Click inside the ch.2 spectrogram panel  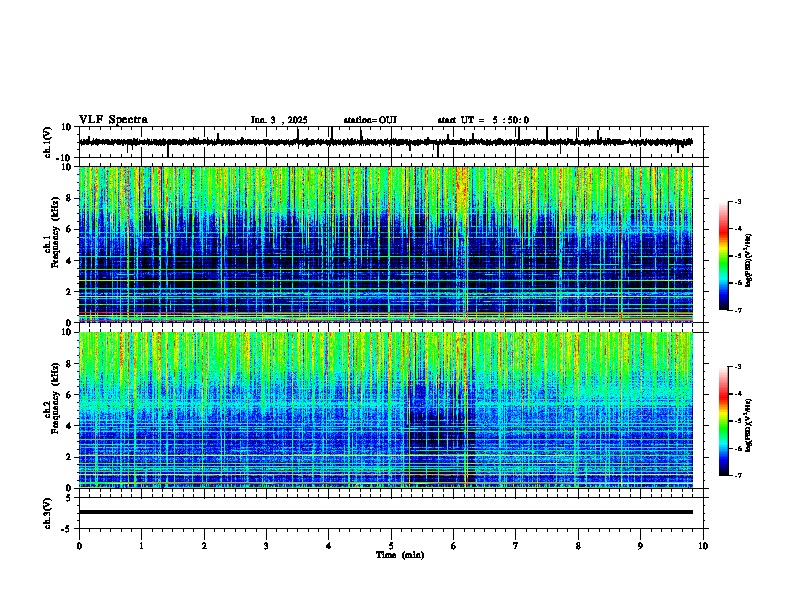[386, 410]
